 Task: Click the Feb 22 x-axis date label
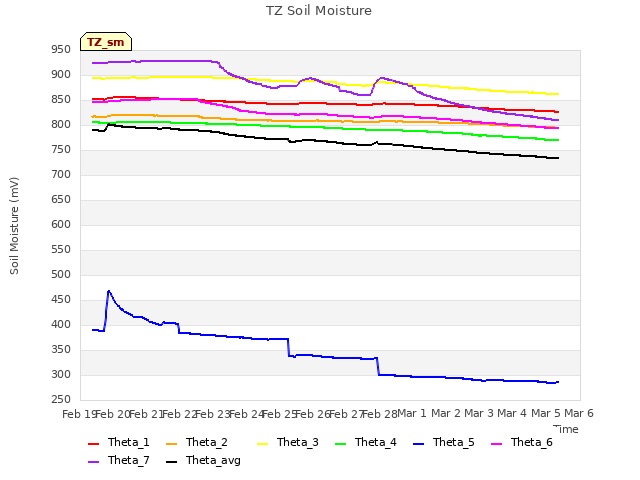click(x=179, y=414)
